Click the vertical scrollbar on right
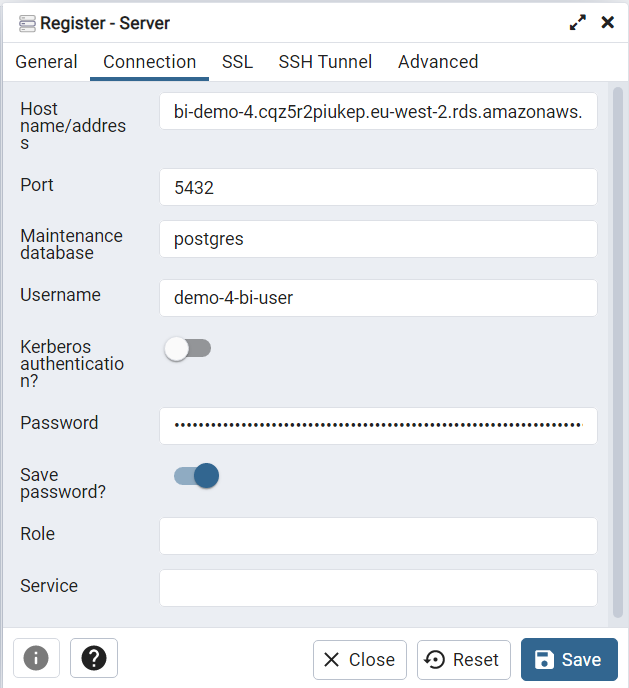This screenshot has height=688, width=629. click(617, 350)
